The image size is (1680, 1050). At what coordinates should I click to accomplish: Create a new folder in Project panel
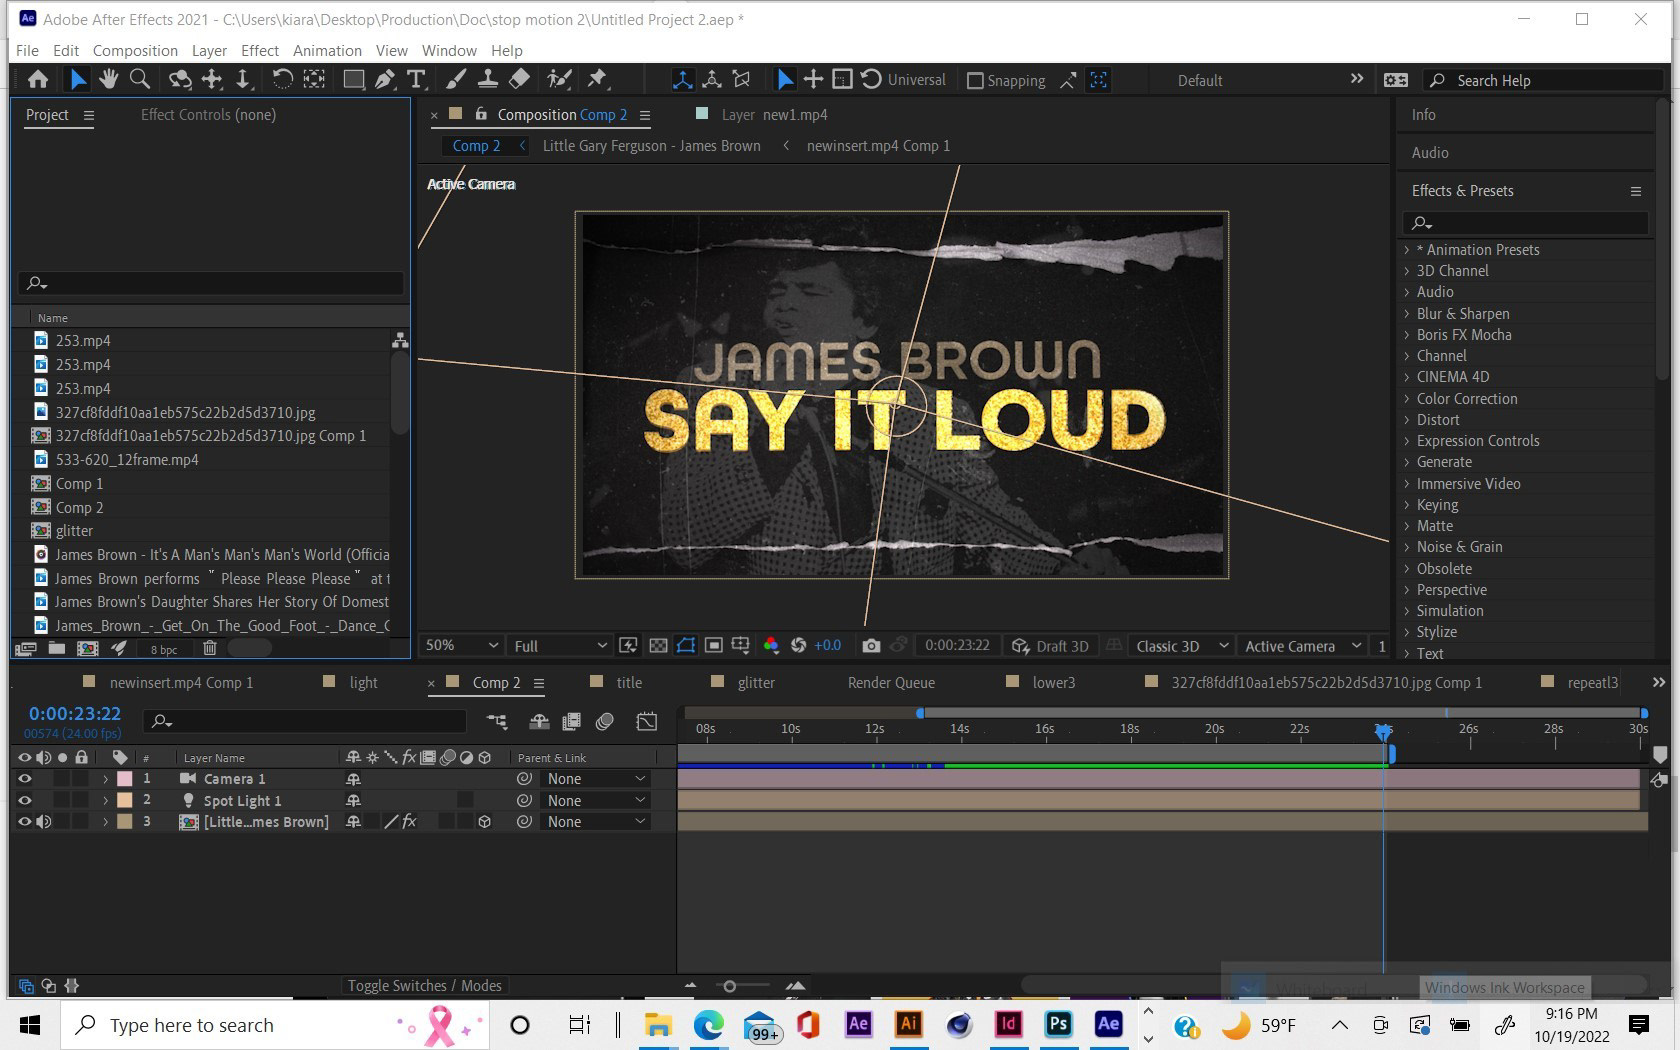pyautogui.click(x=57, y=648)
